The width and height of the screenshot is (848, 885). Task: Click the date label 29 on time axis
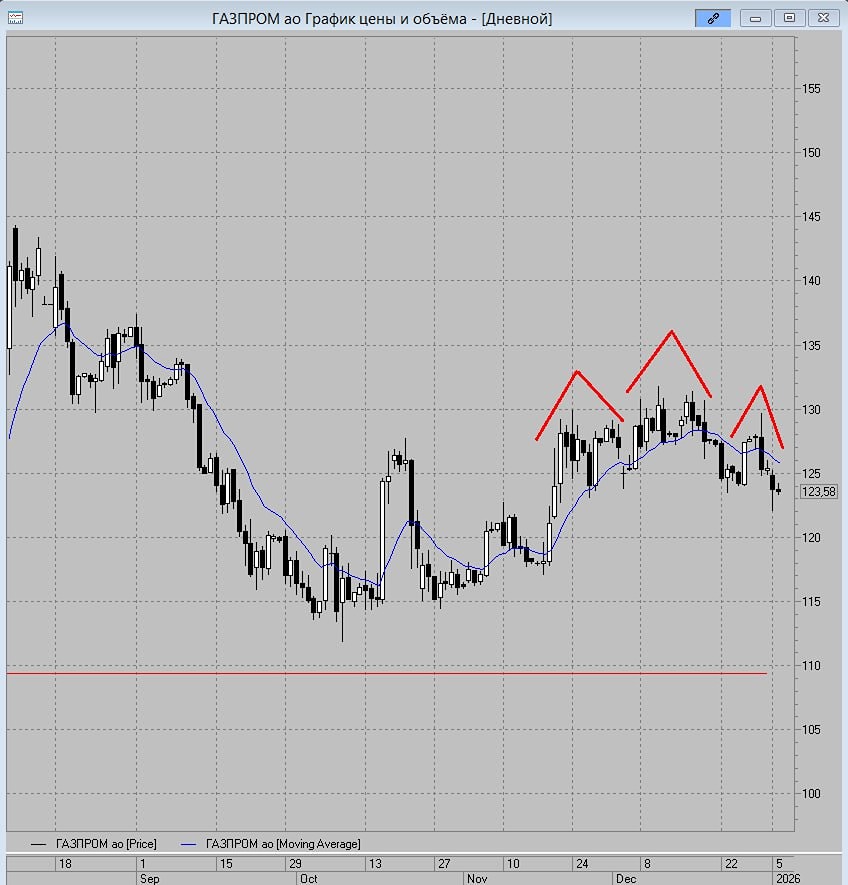pos(295,864)
